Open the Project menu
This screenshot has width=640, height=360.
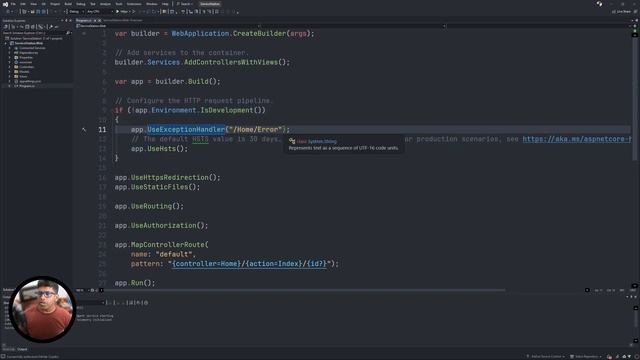pyautogui.click(x=55, y=4)
